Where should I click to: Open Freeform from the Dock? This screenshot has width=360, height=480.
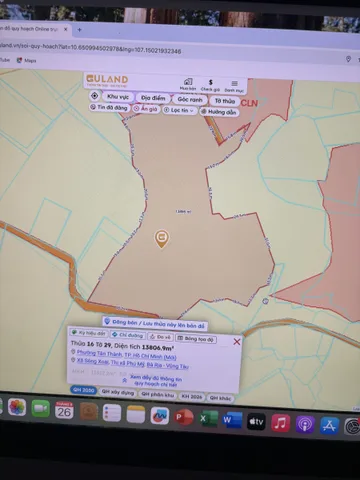click(160, 416)
